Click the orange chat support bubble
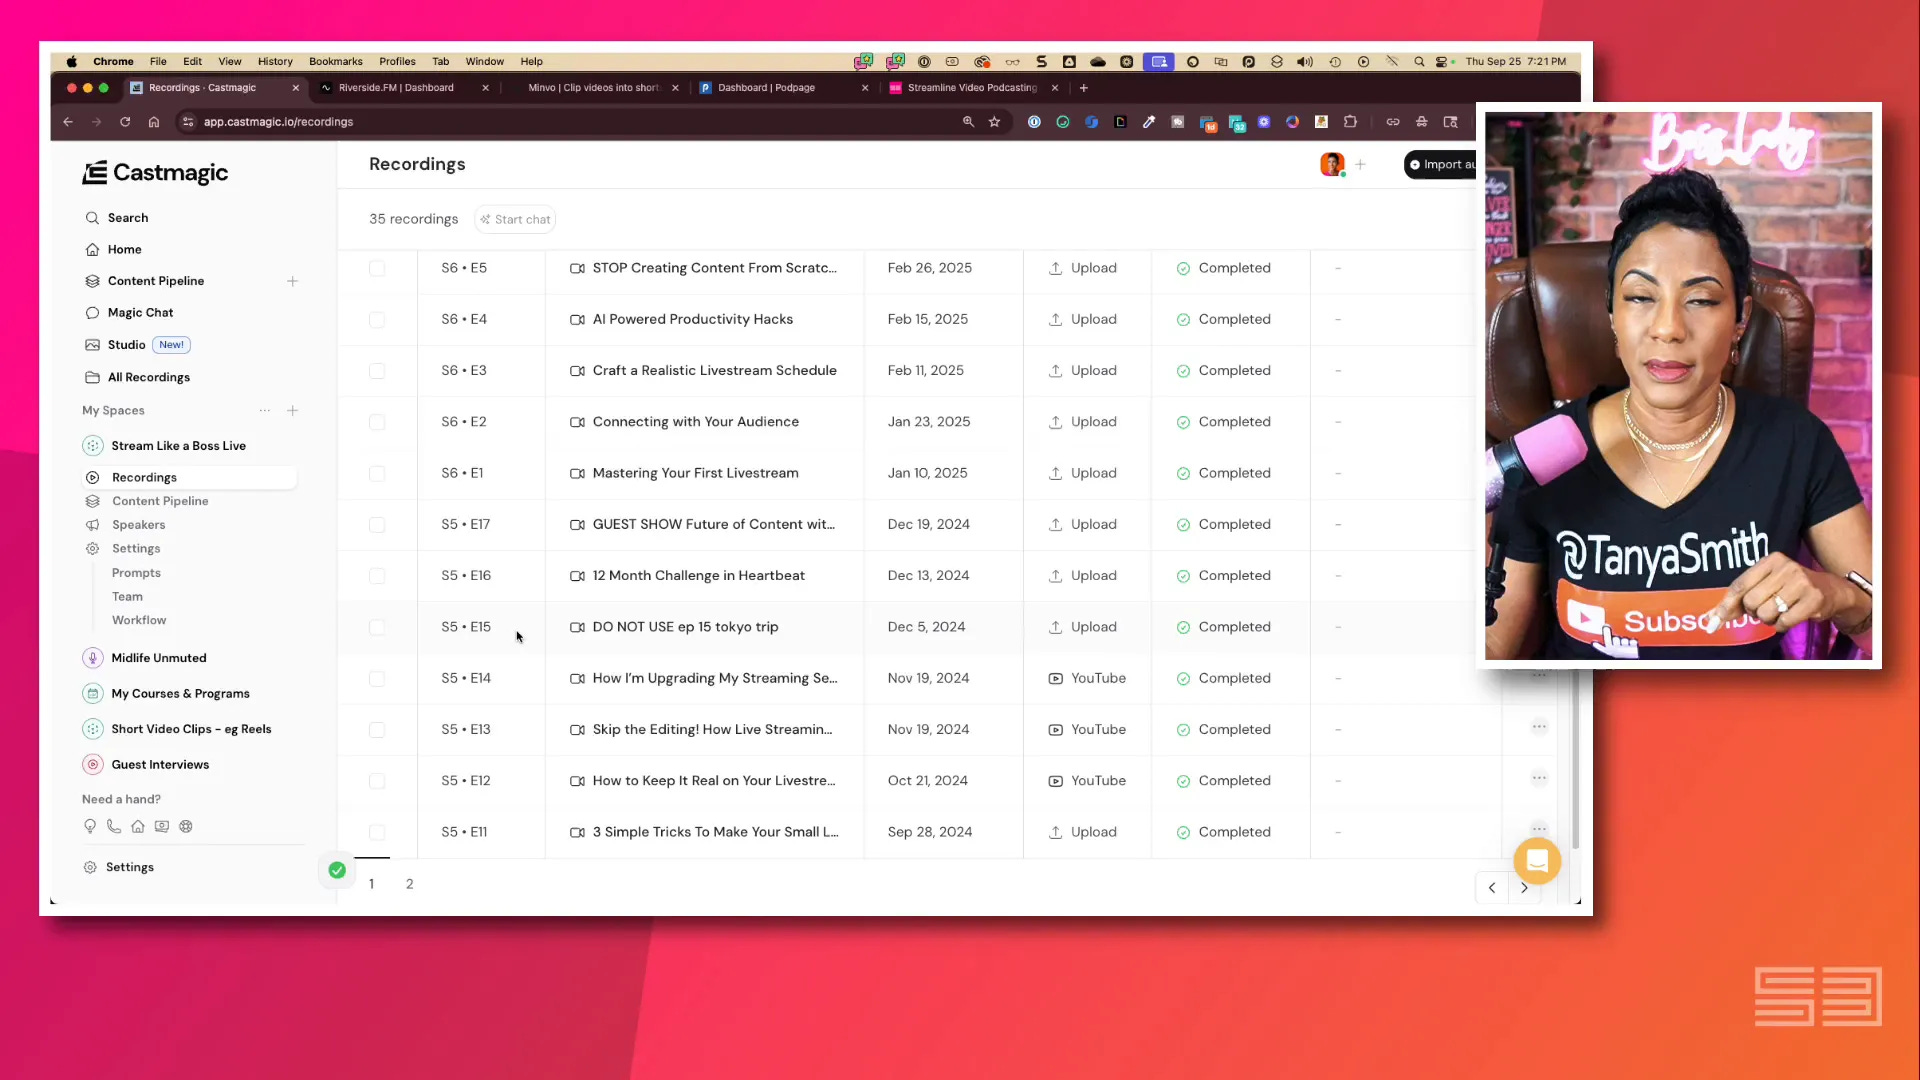 click(x=1537, y=861)
